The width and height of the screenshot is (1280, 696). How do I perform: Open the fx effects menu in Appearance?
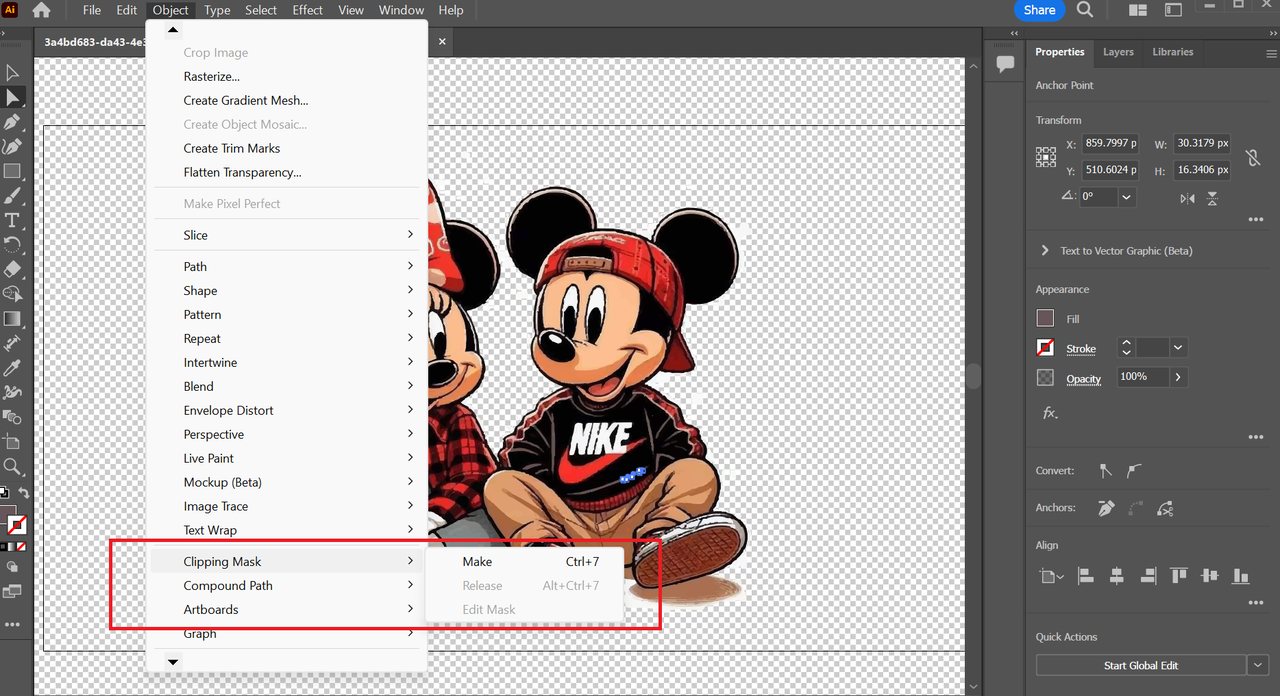(x=1050, y=412)
